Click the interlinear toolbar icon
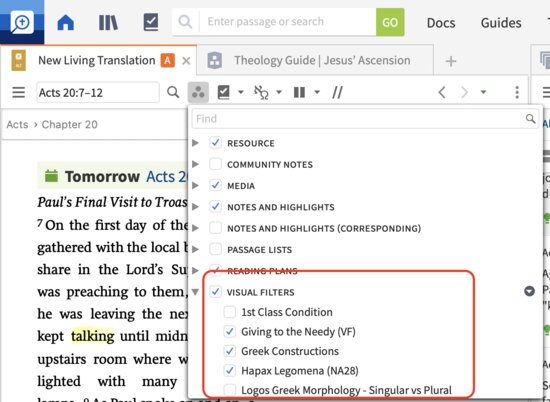This screenshot has width=550, height=402. (261, 93)
